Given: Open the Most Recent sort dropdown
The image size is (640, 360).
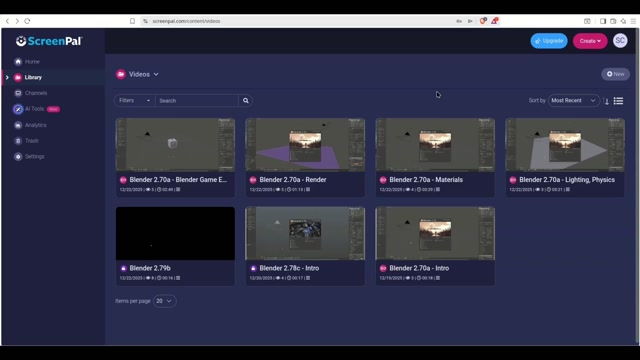Looking at the screenshot, I should coord(573,100).
